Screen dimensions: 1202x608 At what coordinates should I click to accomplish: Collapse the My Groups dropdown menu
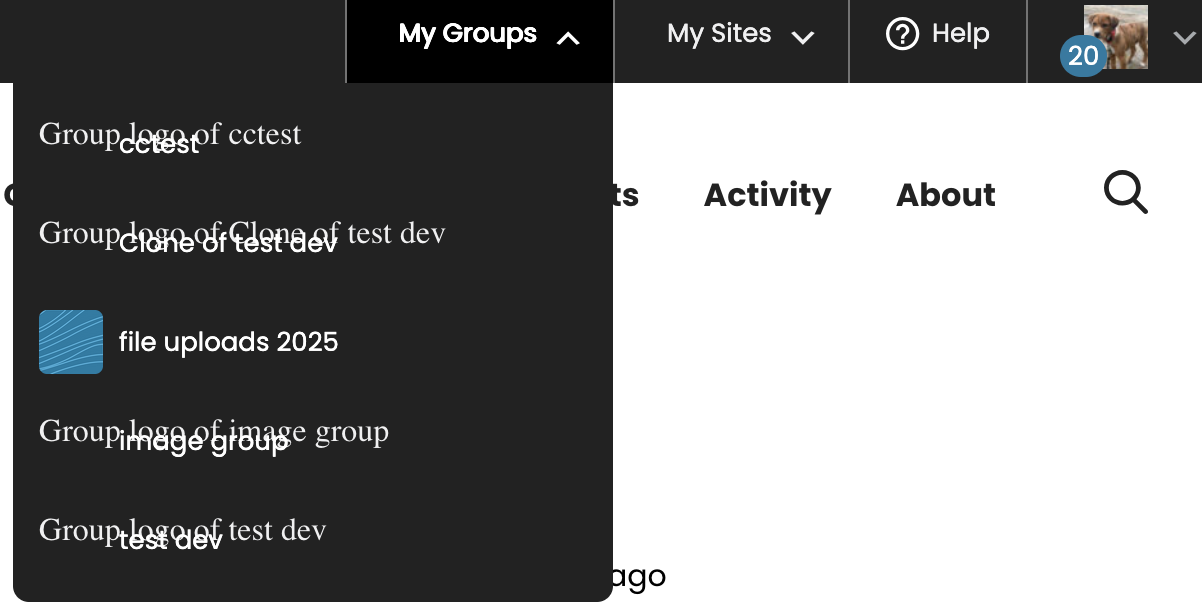click(x=468, y=35)
